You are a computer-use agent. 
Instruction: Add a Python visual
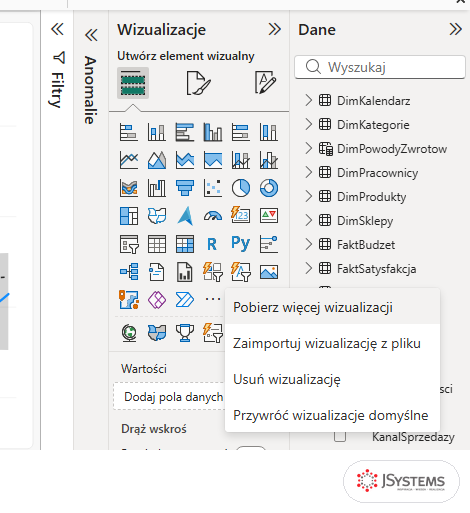click(x=241, y=243)
